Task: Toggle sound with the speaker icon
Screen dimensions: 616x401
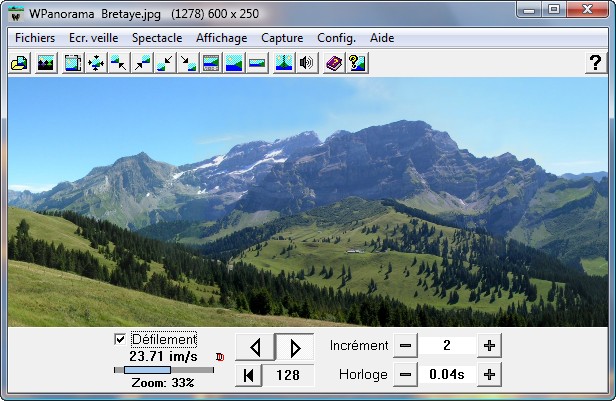Action: [307, 63]
